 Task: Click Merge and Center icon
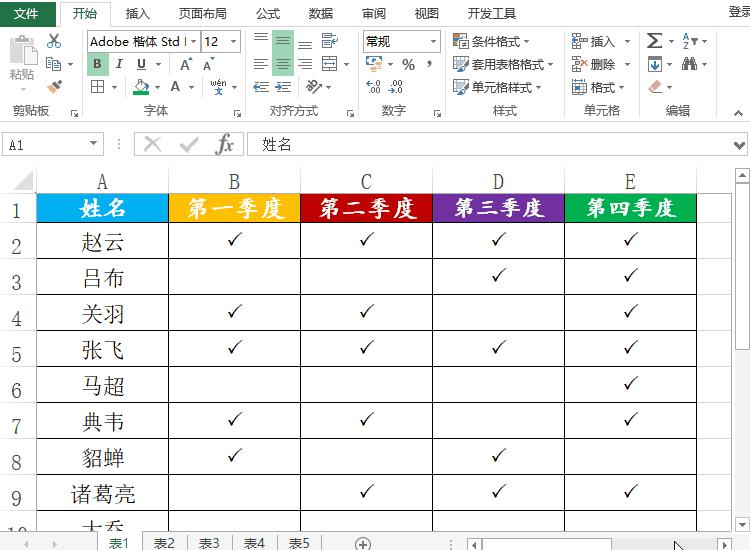click(x=330, y=64)
